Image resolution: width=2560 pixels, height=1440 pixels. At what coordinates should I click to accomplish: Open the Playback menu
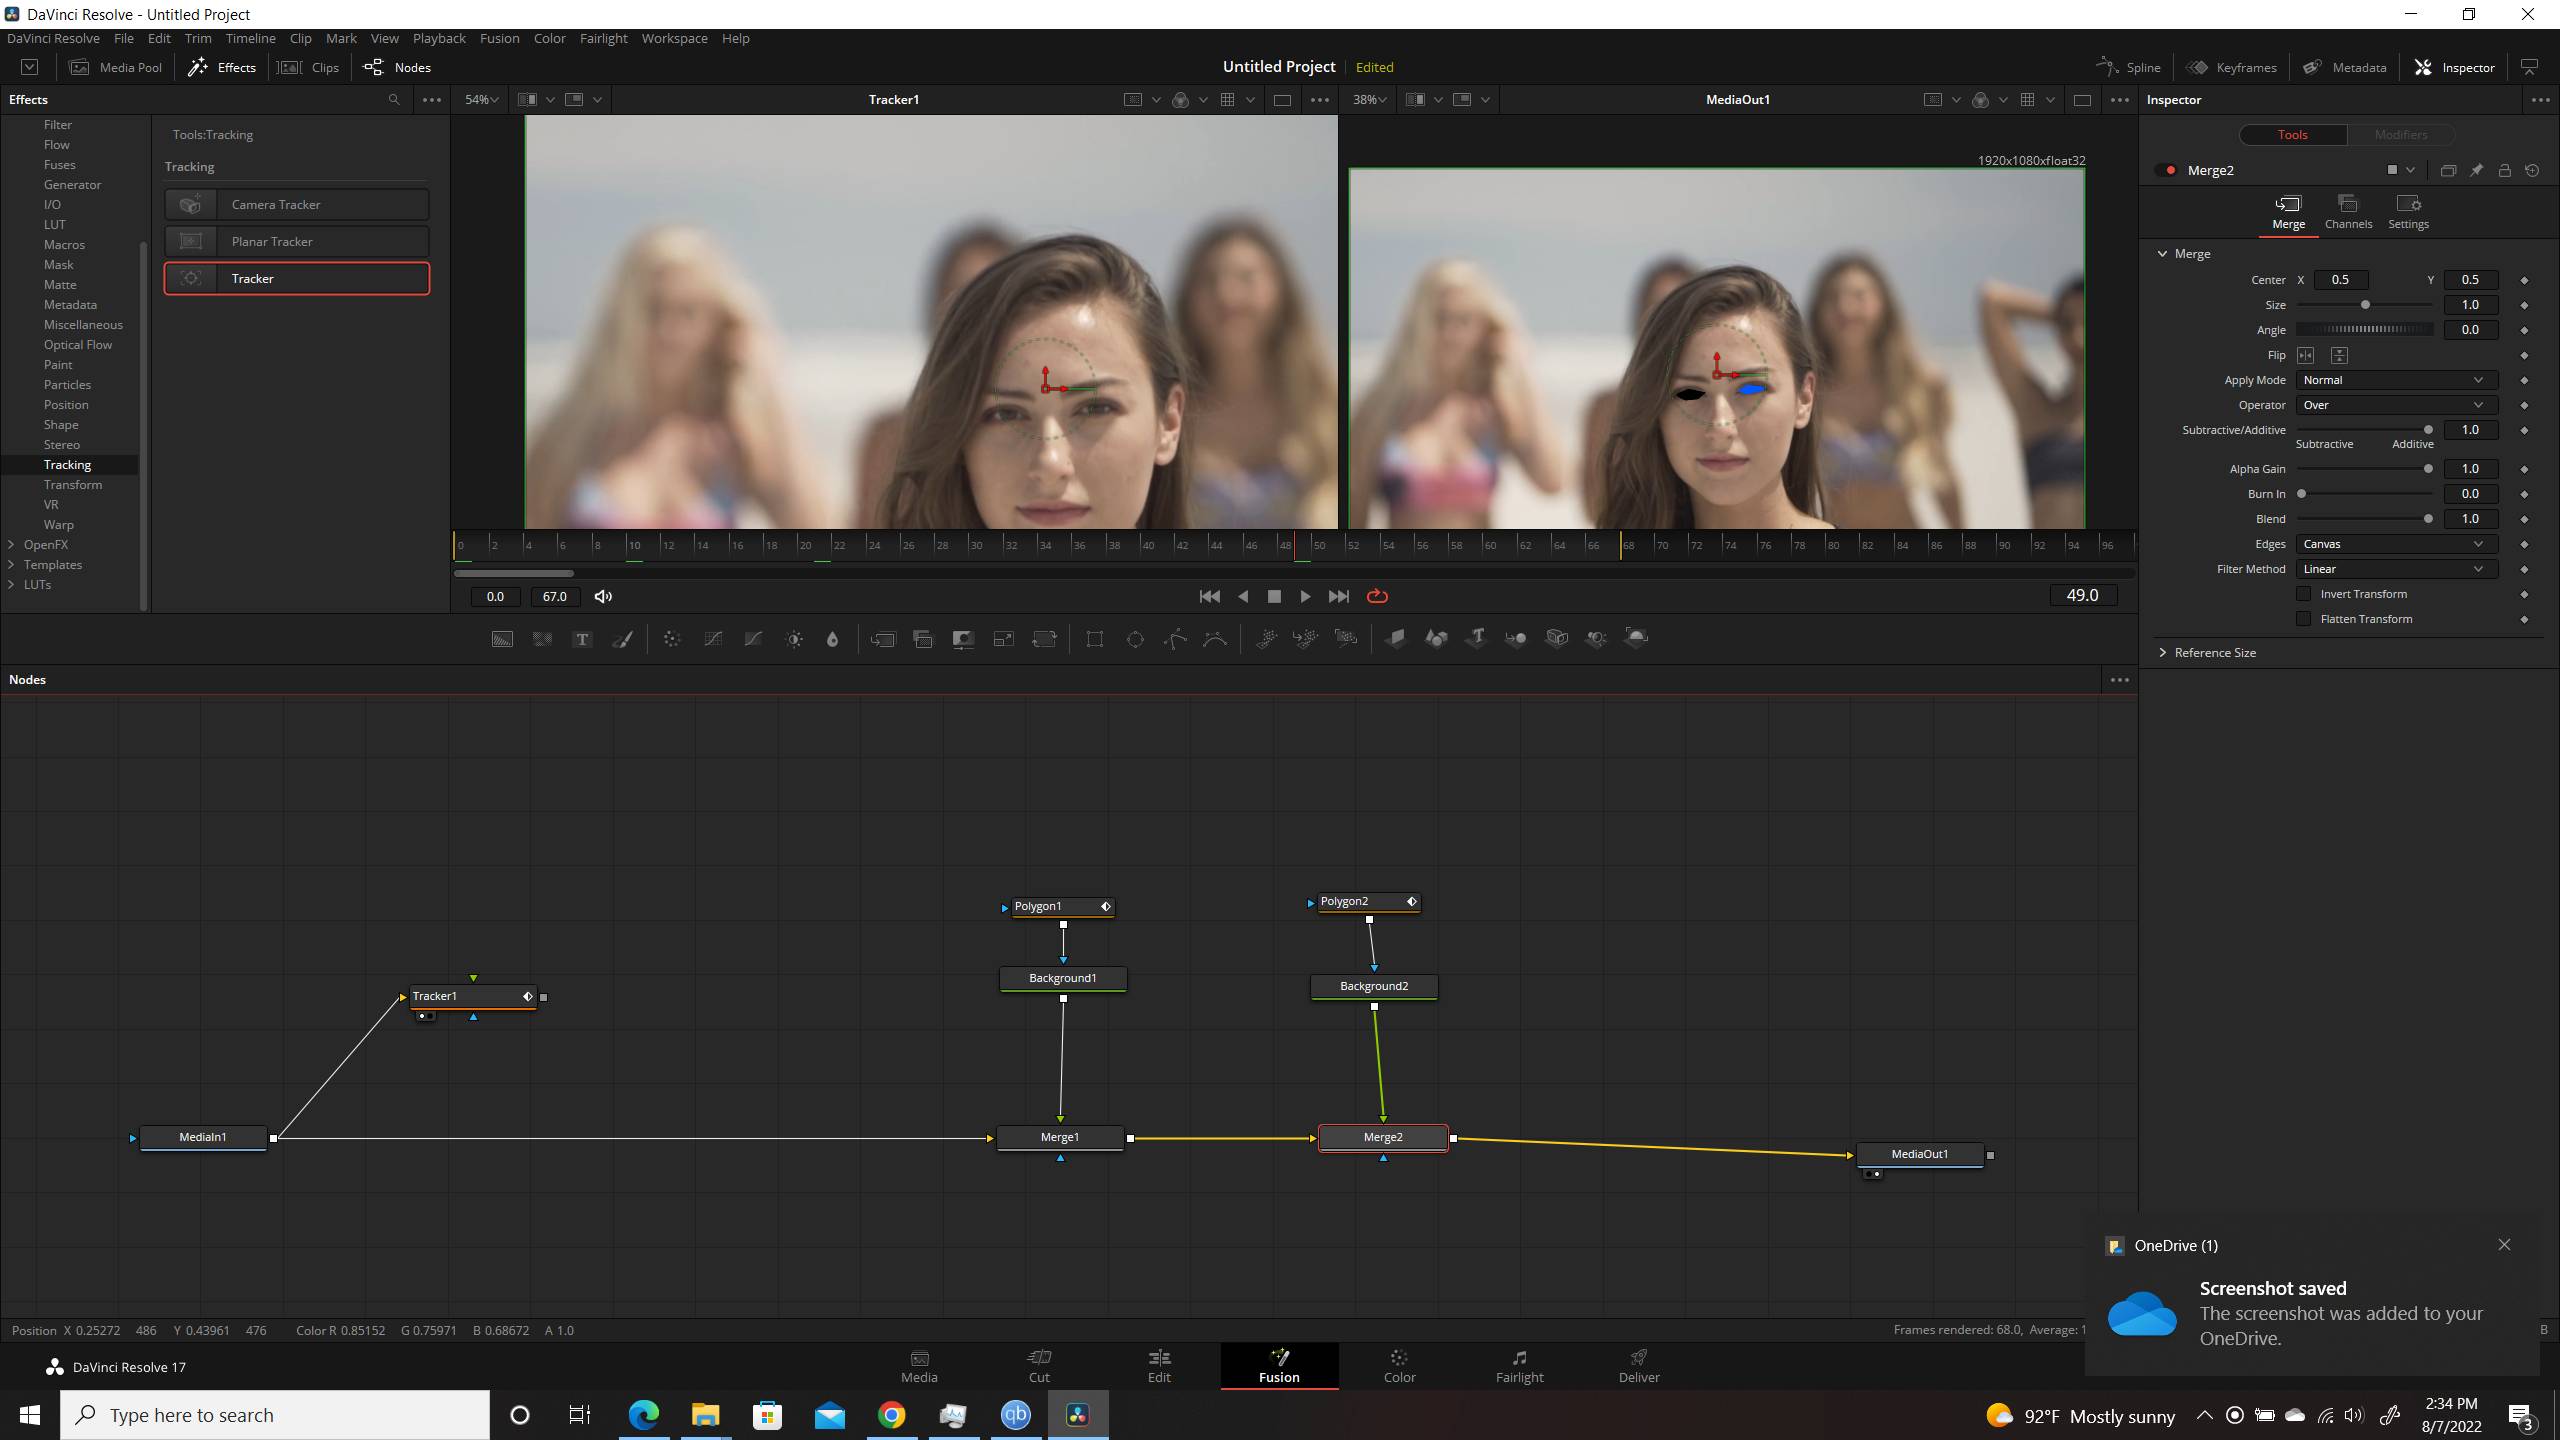pyautogui.click(x=439, y=38)
